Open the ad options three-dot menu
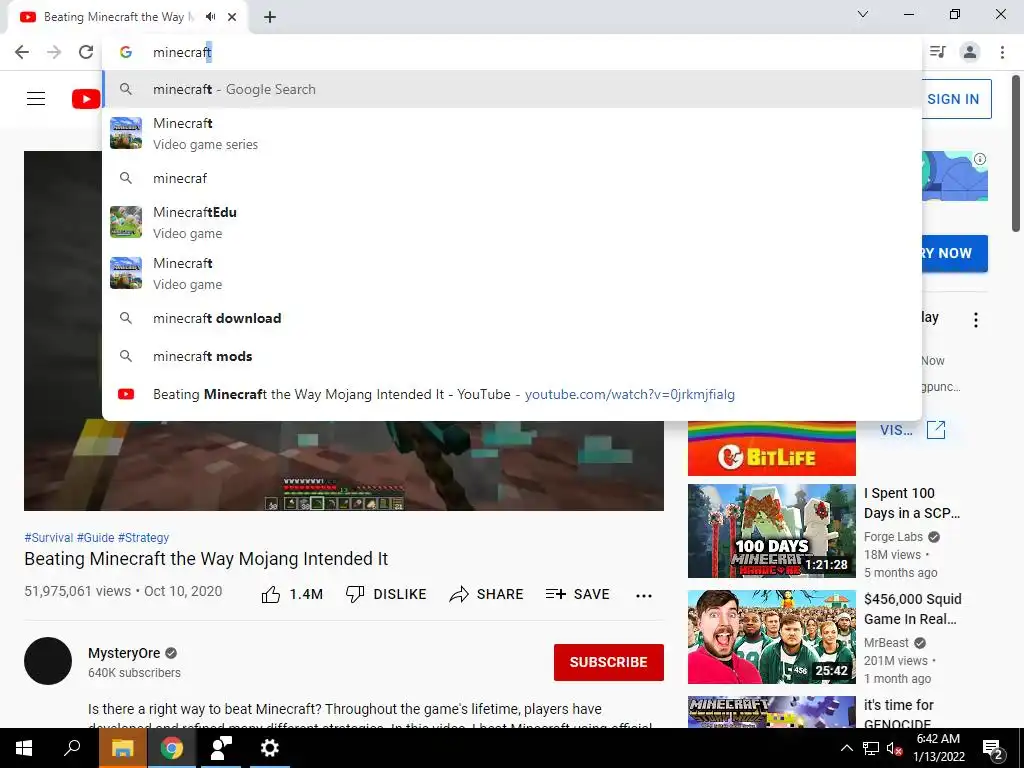The height and width of the screenshot is (768, 1024). coord(976,320)
